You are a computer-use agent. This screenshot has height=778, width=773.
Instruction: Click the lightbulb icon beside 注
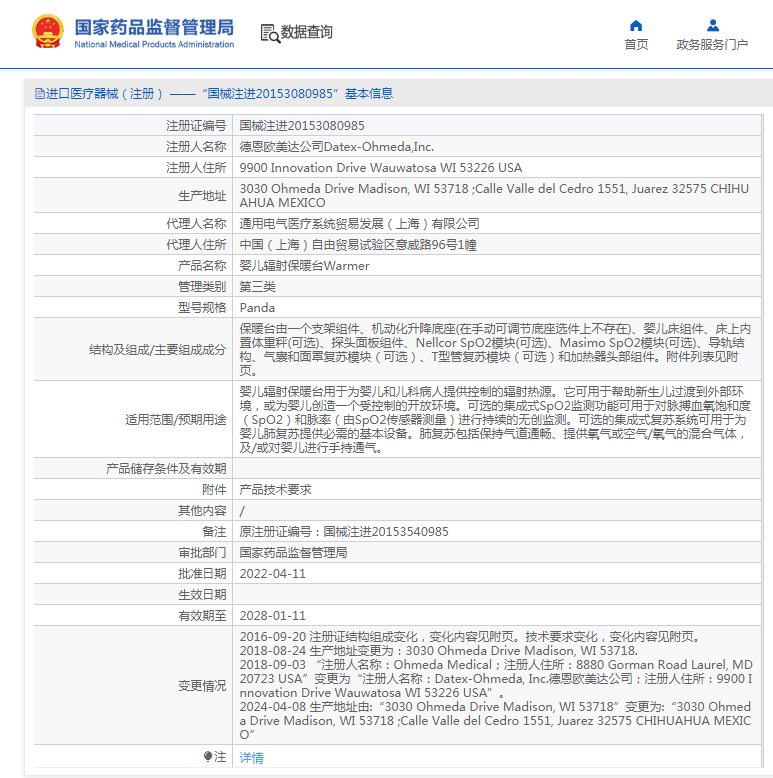pyautogui.click(x=208, y=756)
